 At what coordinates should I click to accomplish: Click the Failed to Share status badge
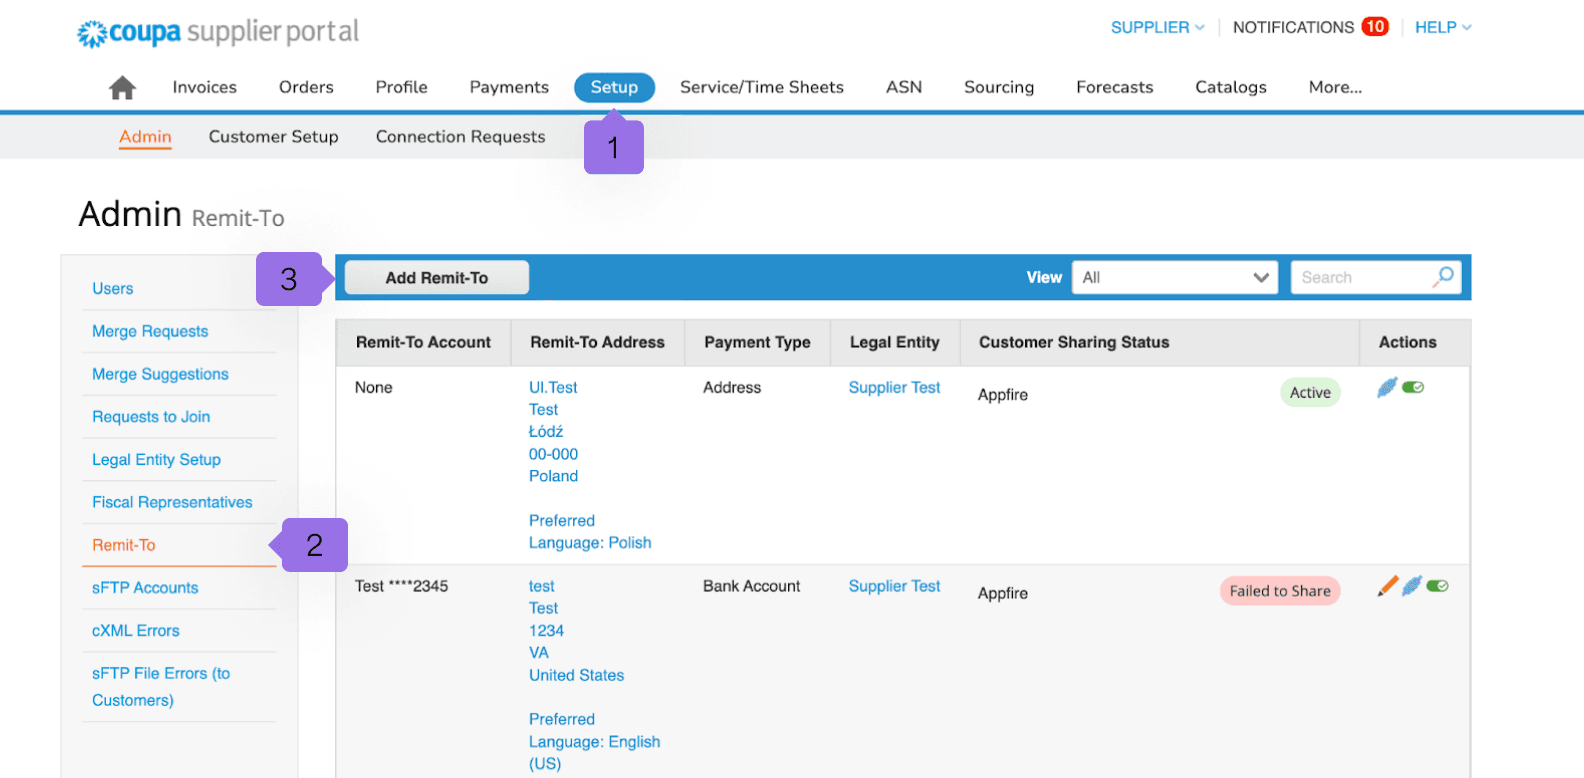coord(1280,591)
